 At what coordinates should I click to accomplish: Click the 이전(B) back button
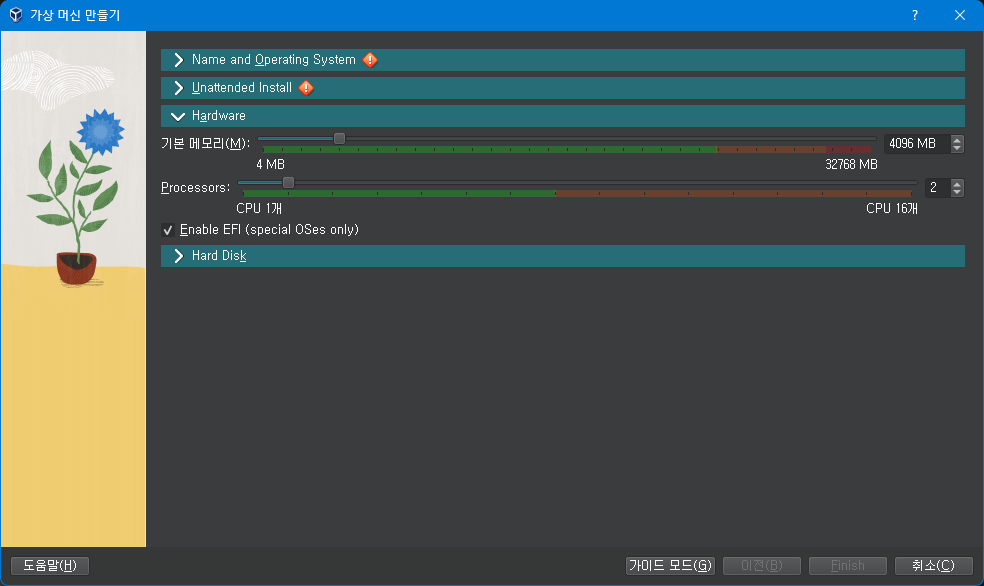point(762,566)
